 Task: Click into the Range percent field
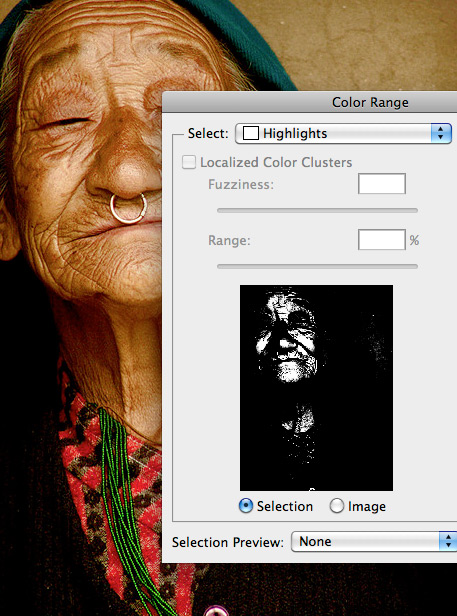point(382,240)
